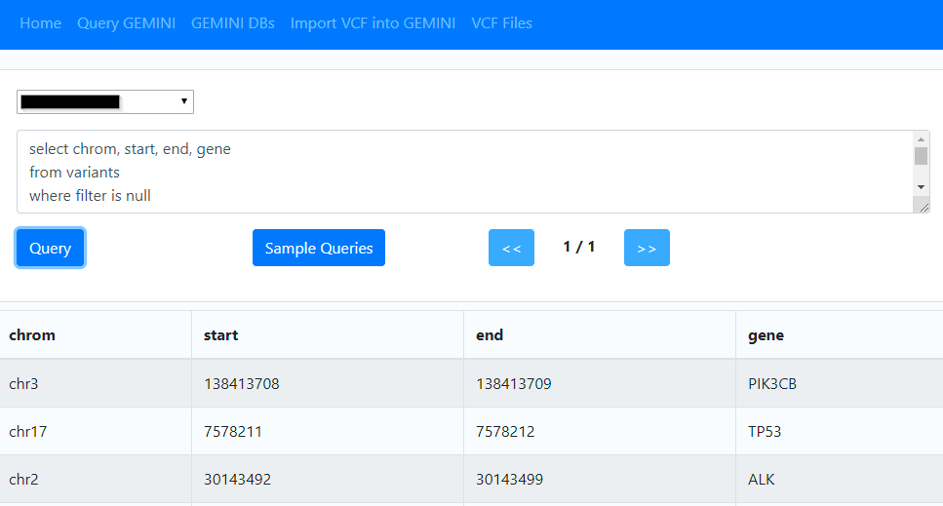The width and height of the screenshot is (943, 506).
Task: Select the ALK gene cell
Action: tap(840, 479)
